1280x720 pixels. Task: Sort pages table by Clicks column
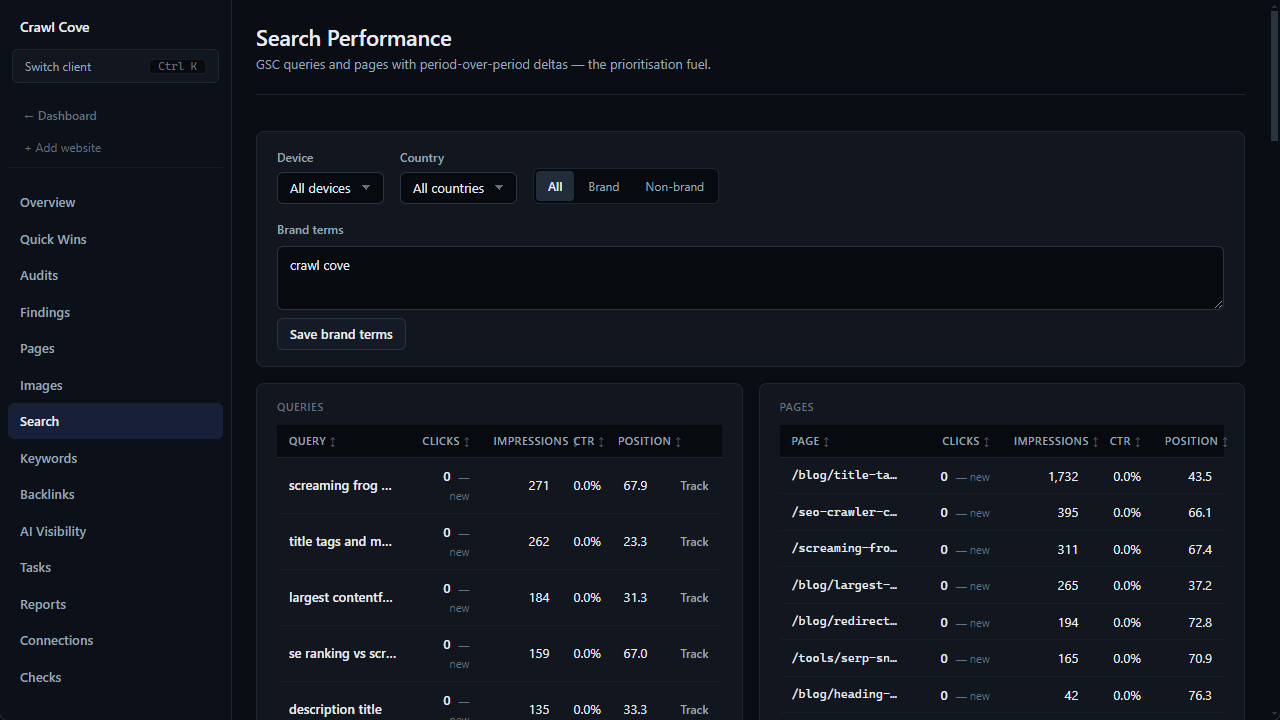pos(966,441)
